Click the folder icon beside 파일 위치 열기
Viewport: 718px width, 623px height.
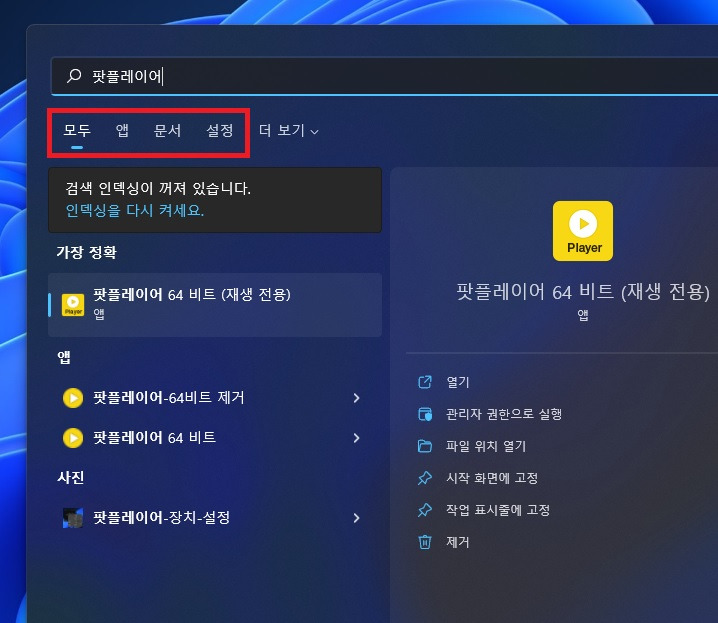click(425, 446)
